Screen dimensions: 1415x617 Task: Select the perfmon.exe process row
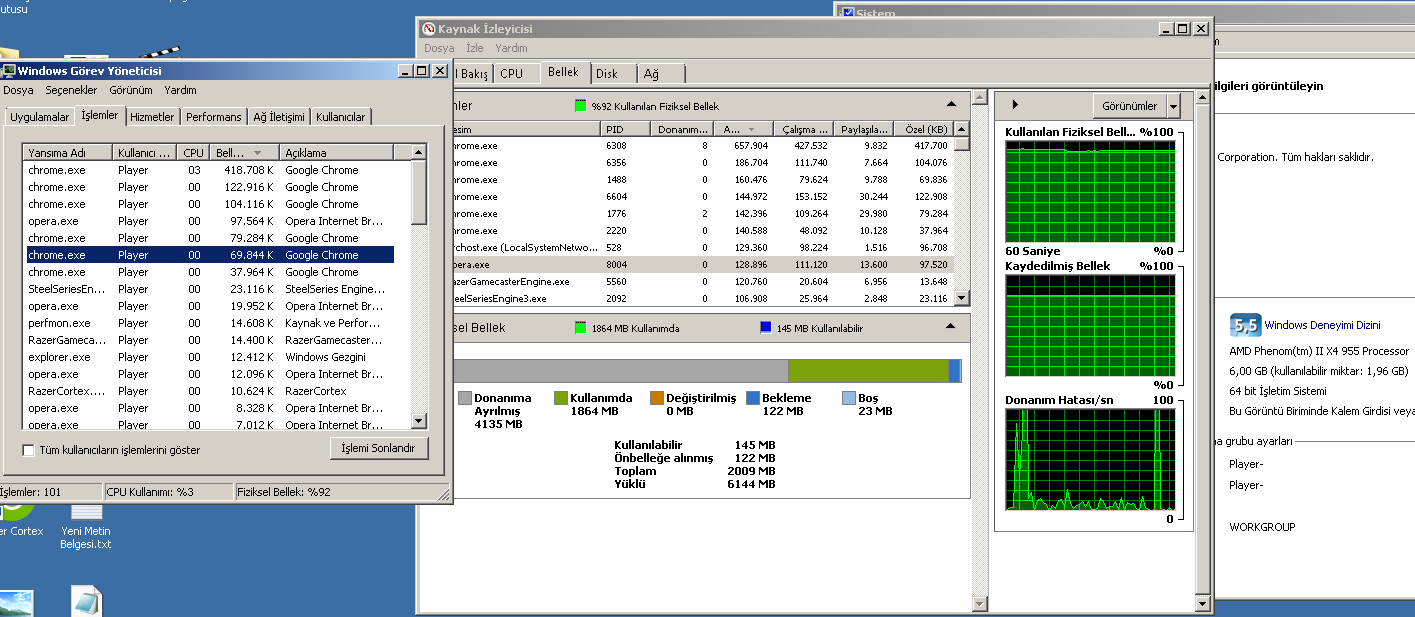point(59,323)
